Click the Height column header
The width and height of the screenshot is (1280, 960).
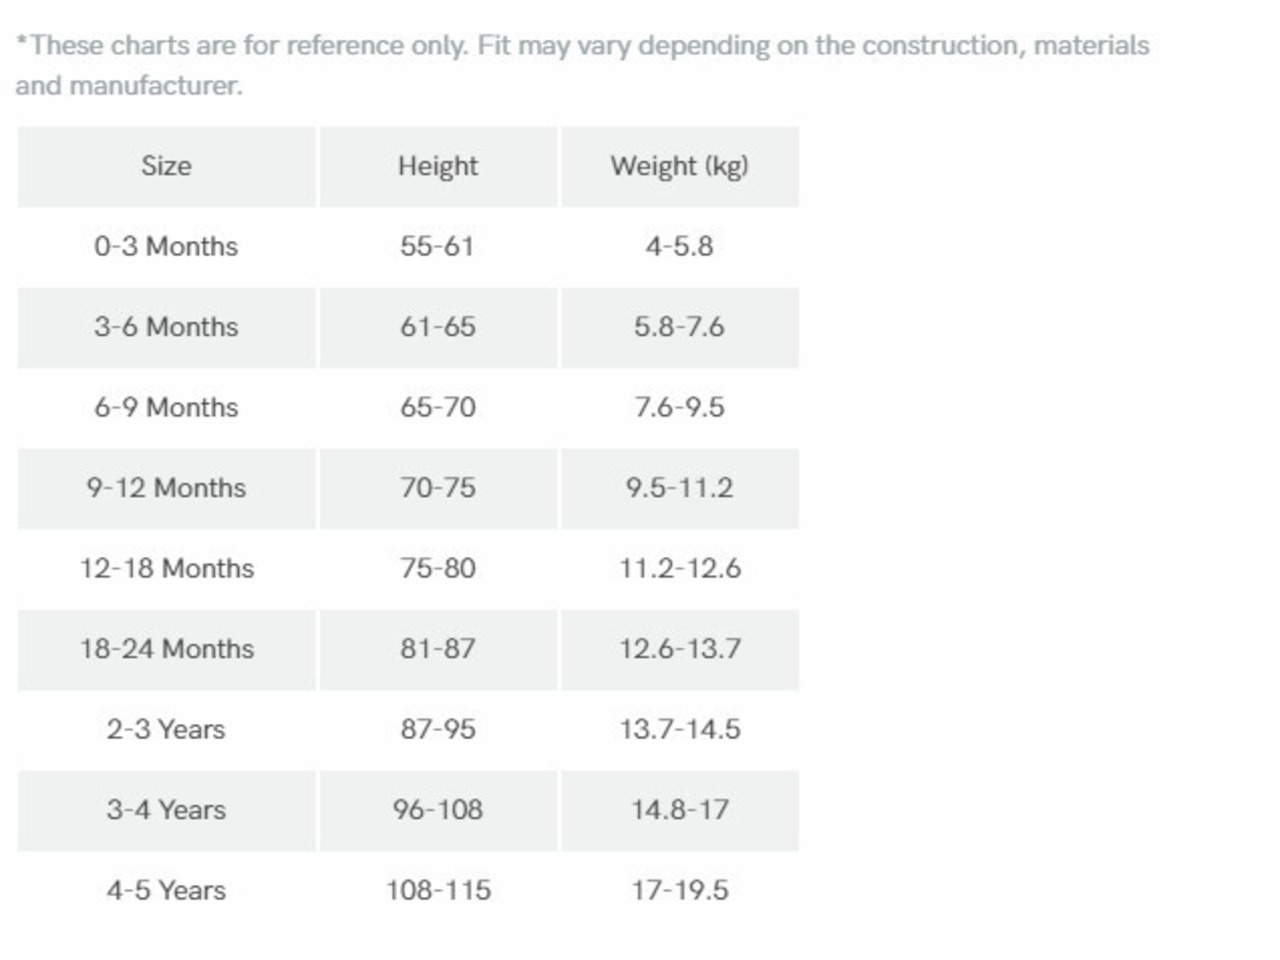point(438,166)
